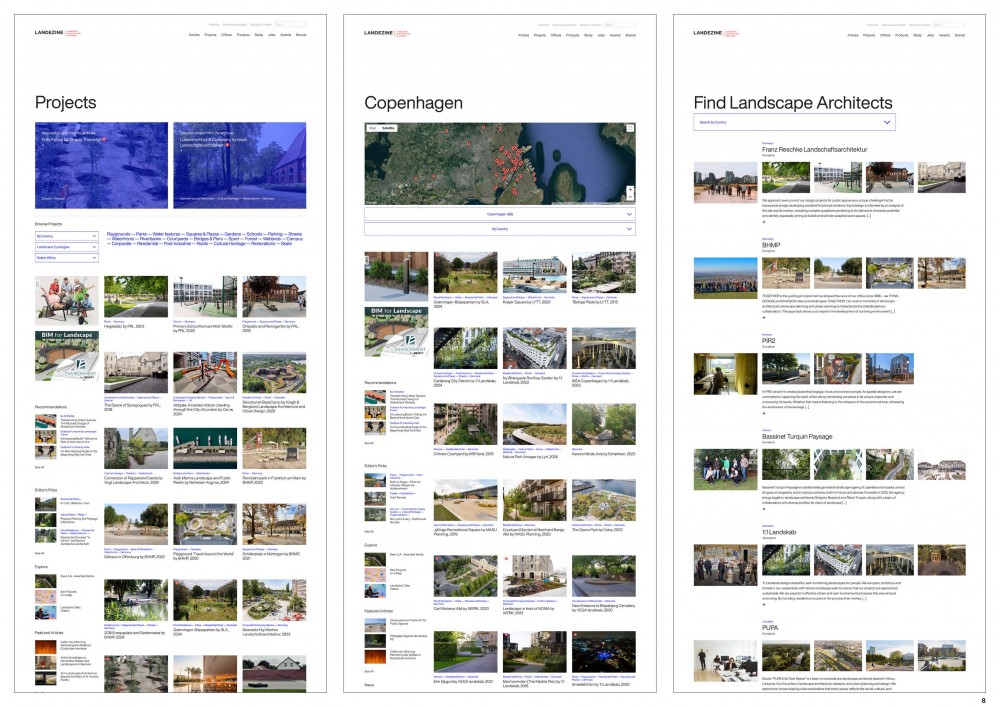Click BIM for Landscape ad on Projects page
Screen dimensions: 1000x707
point(66,352)
